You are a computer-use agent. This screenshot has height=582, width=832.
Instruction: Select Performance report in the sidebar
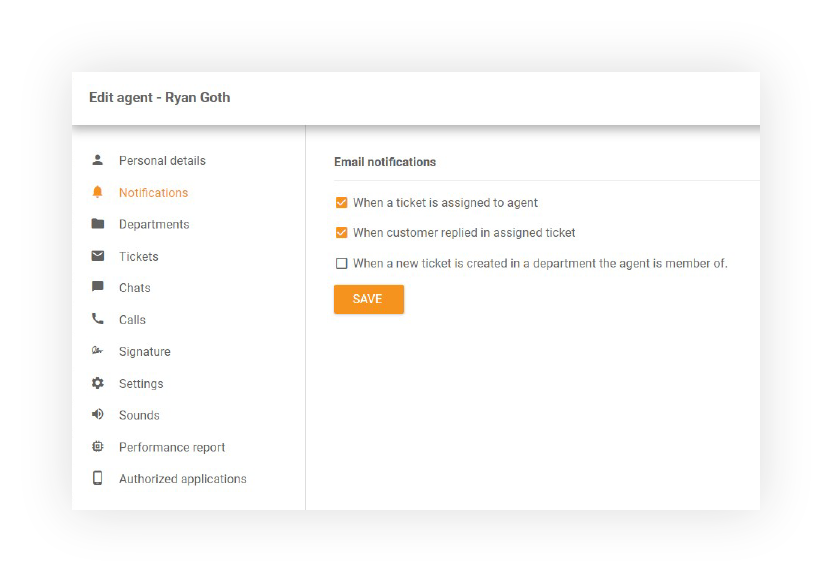[x=171, y=447]
